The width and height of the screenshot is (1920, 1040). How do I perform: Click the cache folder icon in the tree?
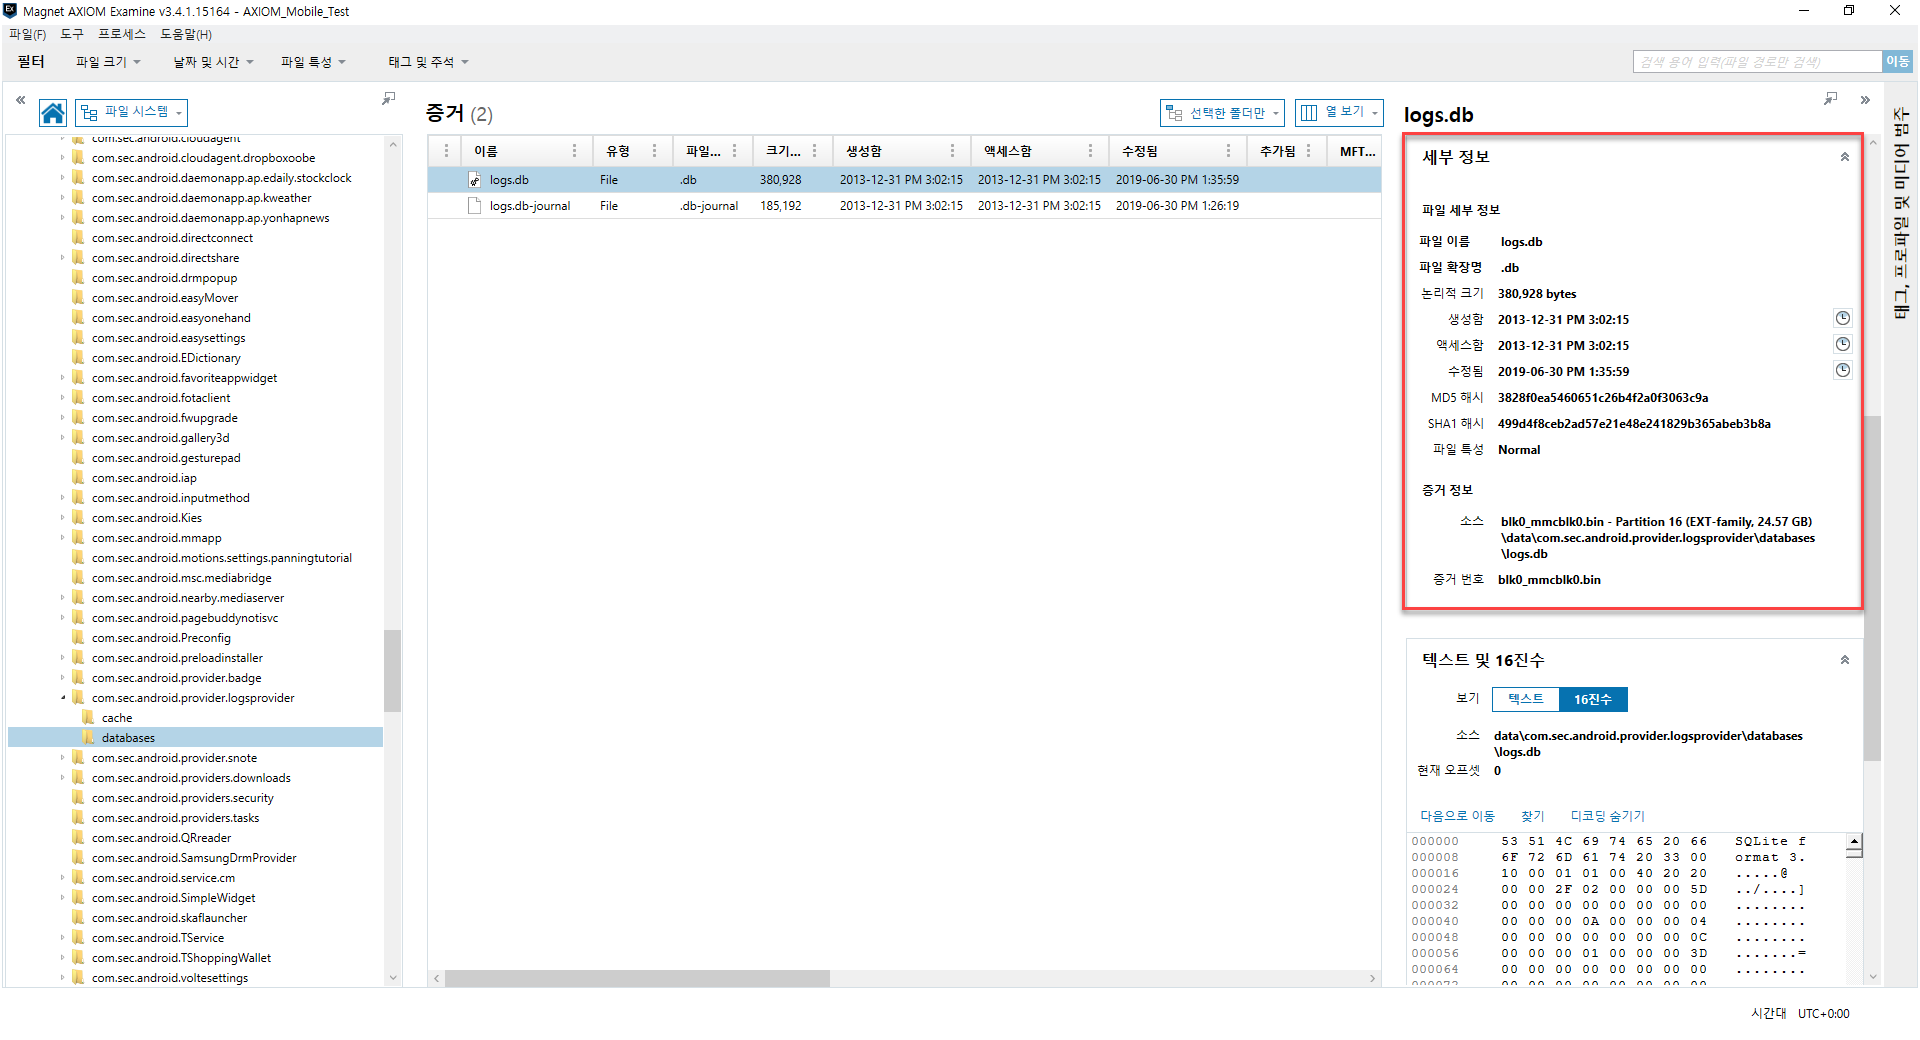[88, 718]
